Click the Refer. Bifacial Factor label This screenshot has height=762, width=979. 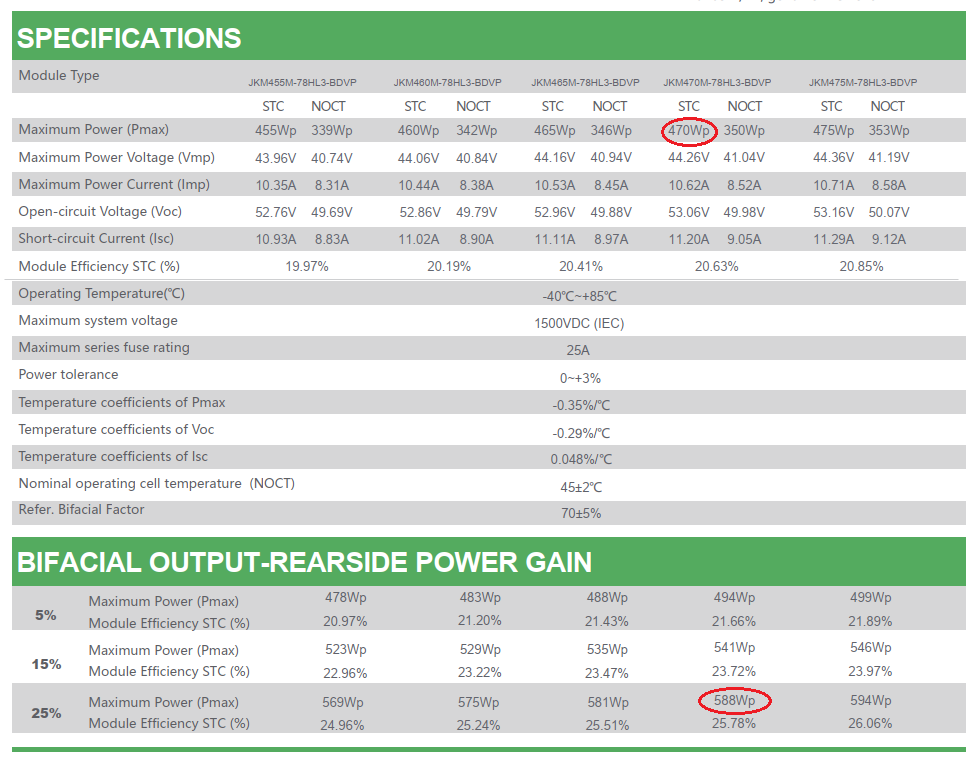(81, 509)
